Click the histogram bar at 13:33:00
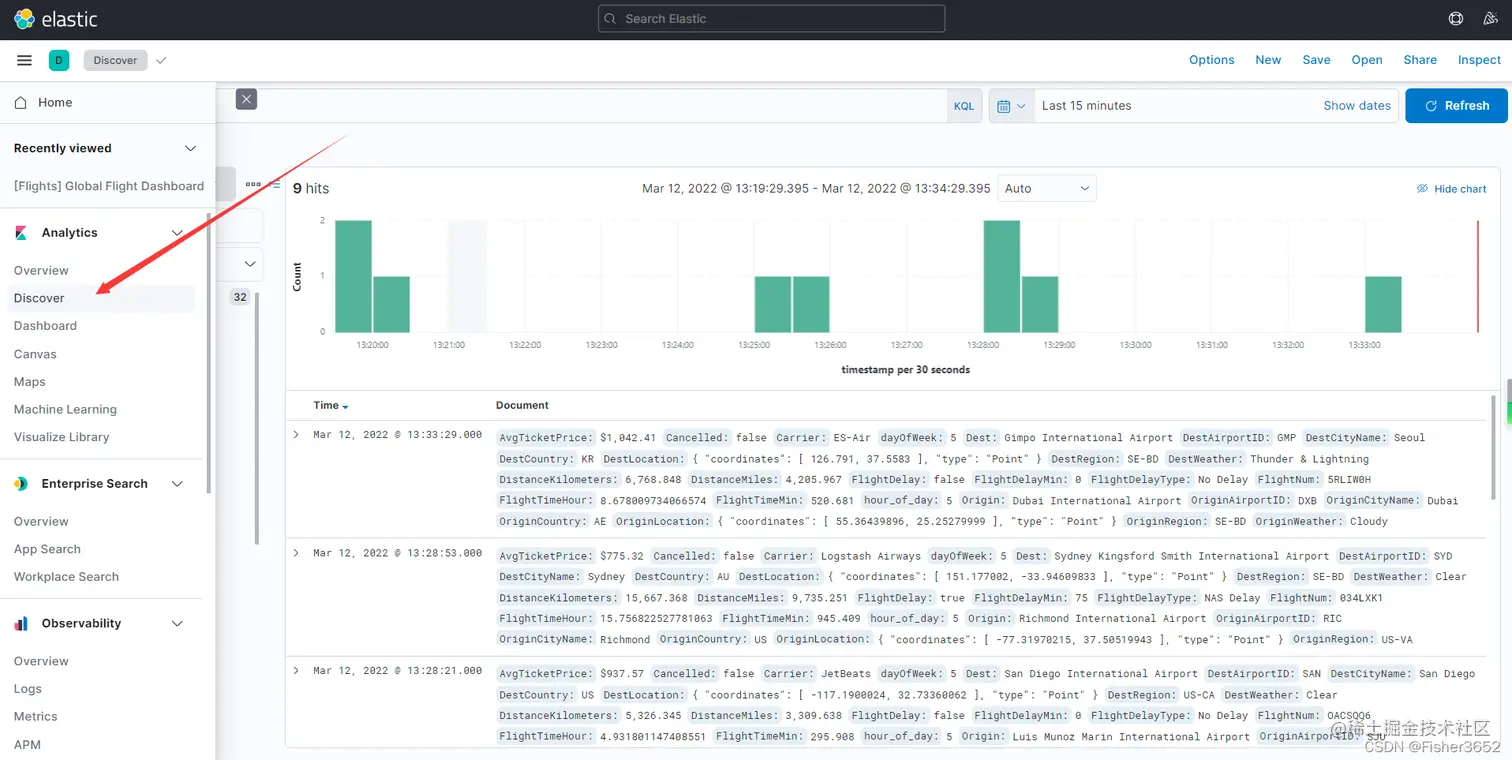This screenshot has height=760, width=1512. pyautogui.click(x=1383, y=304)
